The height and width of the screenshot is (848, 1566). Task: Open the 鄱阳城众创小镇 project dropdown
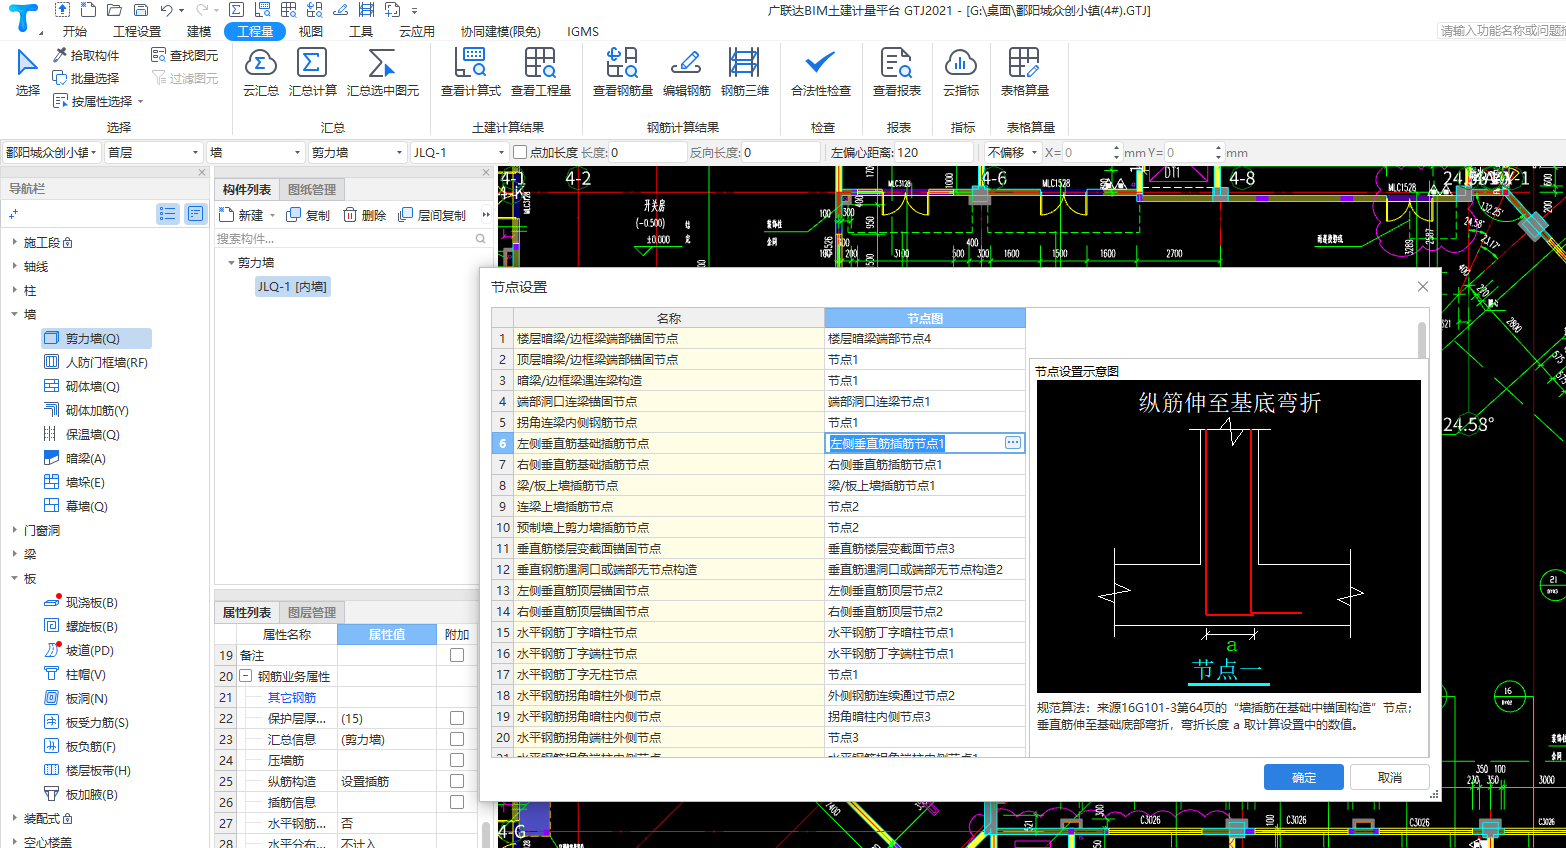[50, 152]
